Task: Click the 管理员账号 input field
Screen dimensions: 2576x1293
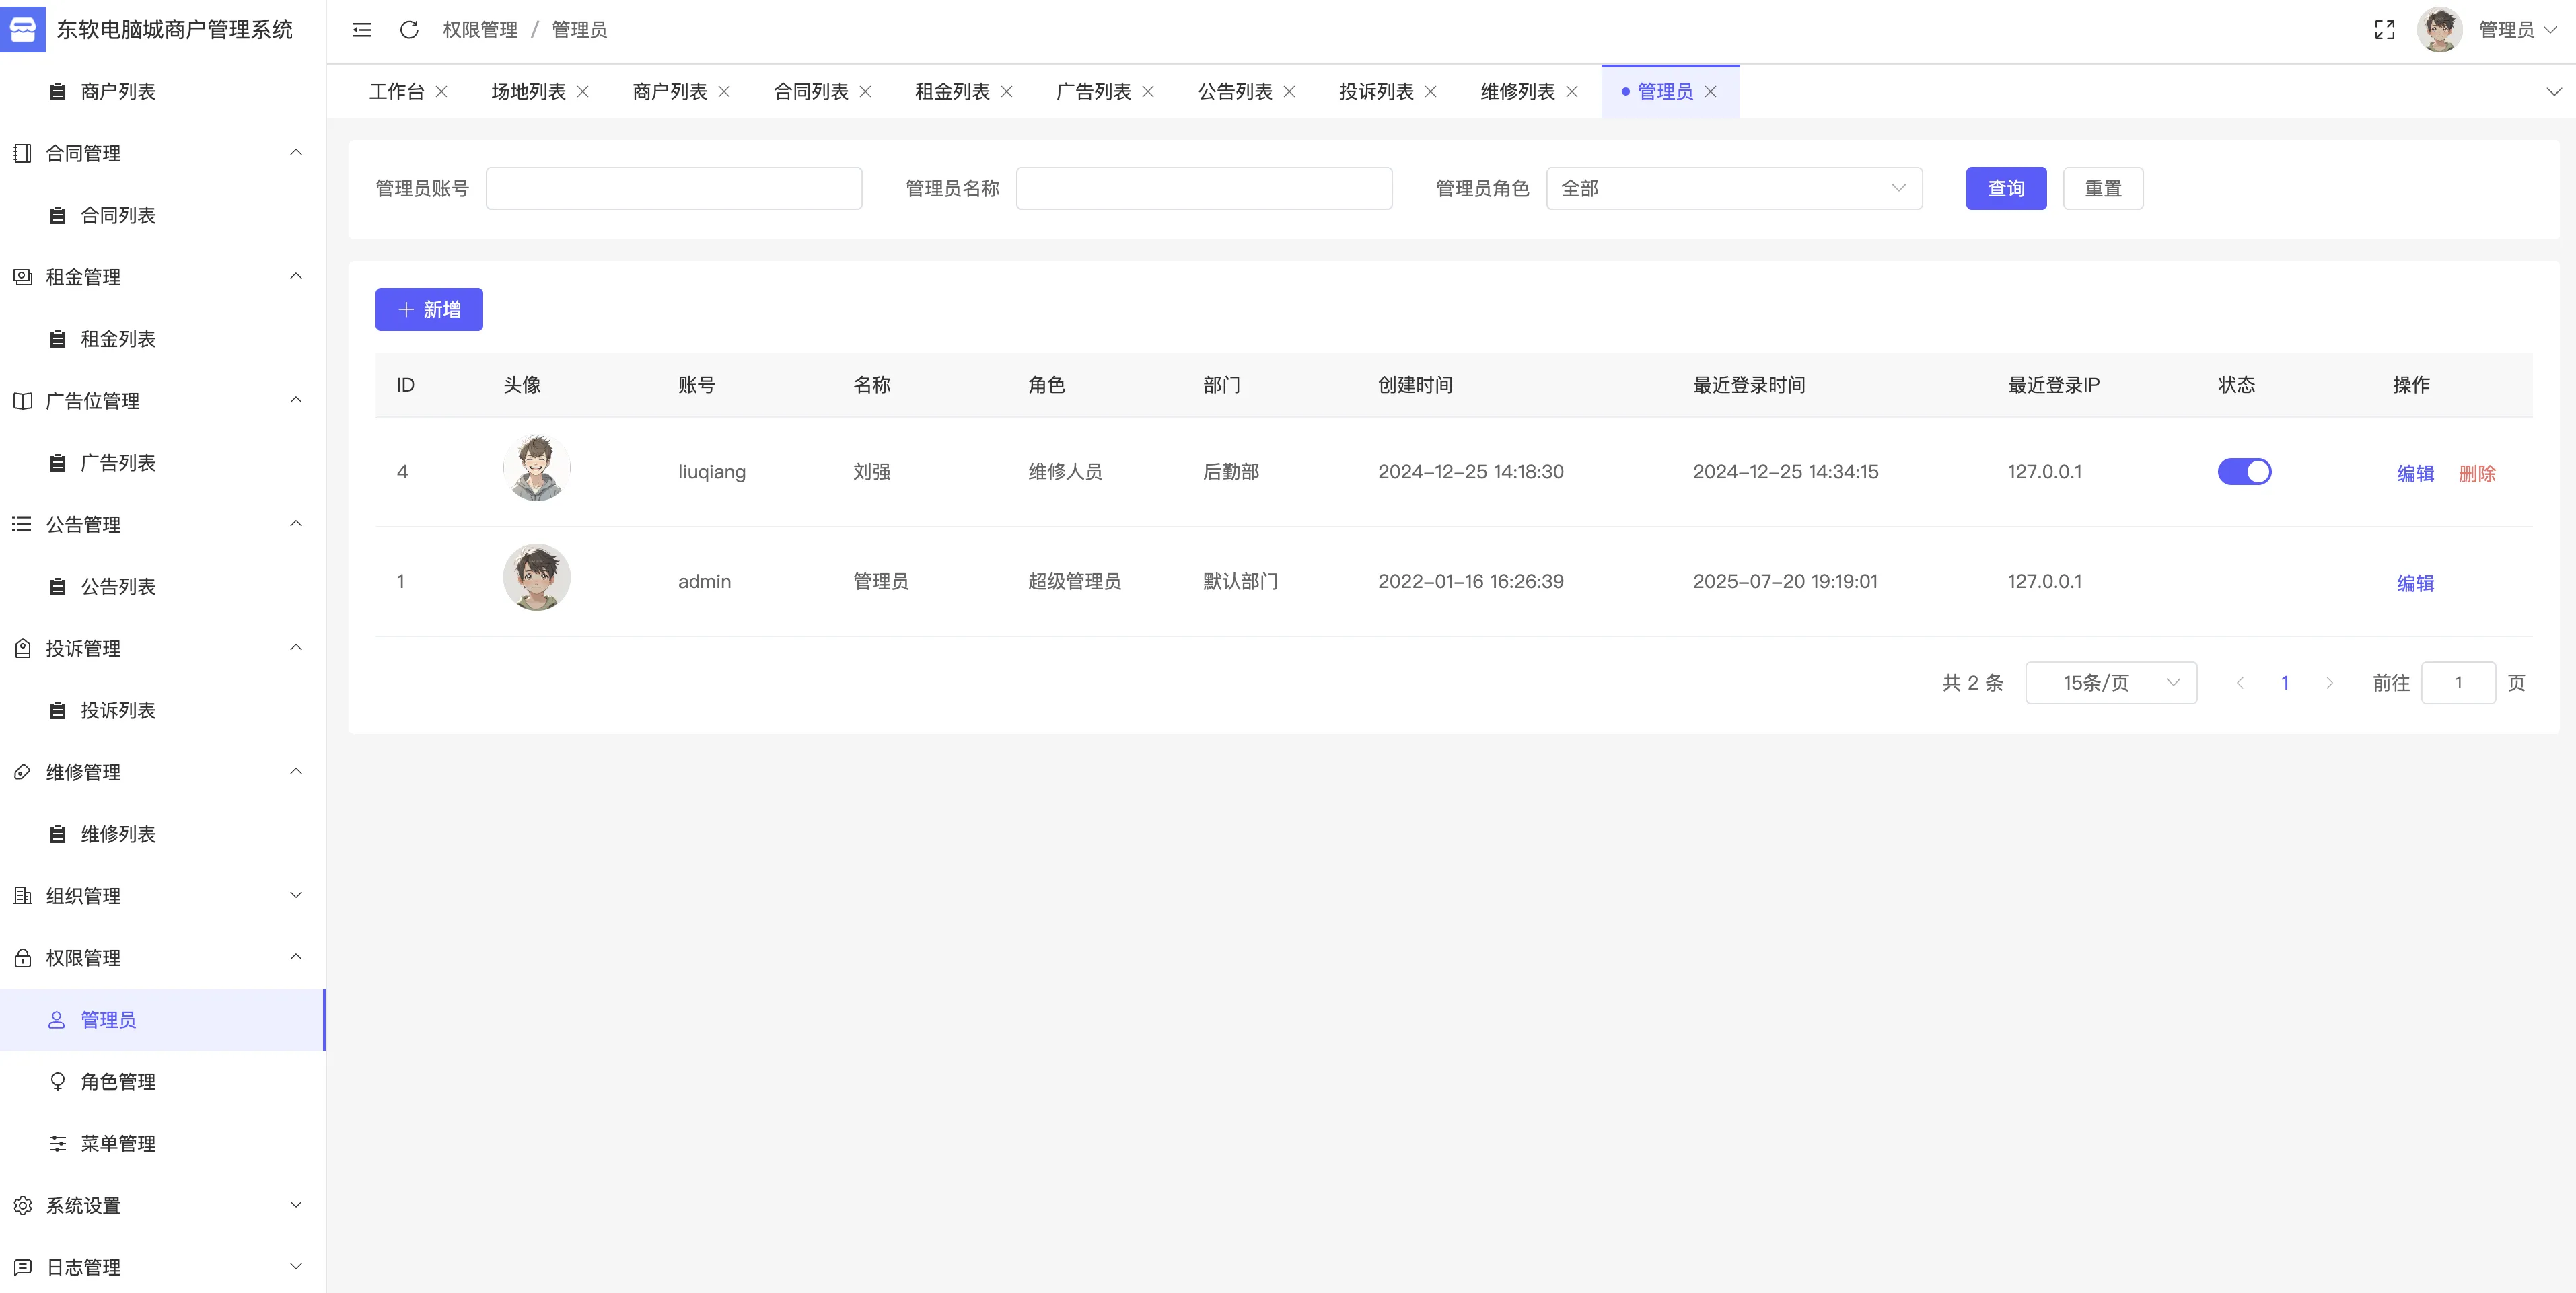Action: 673,188
